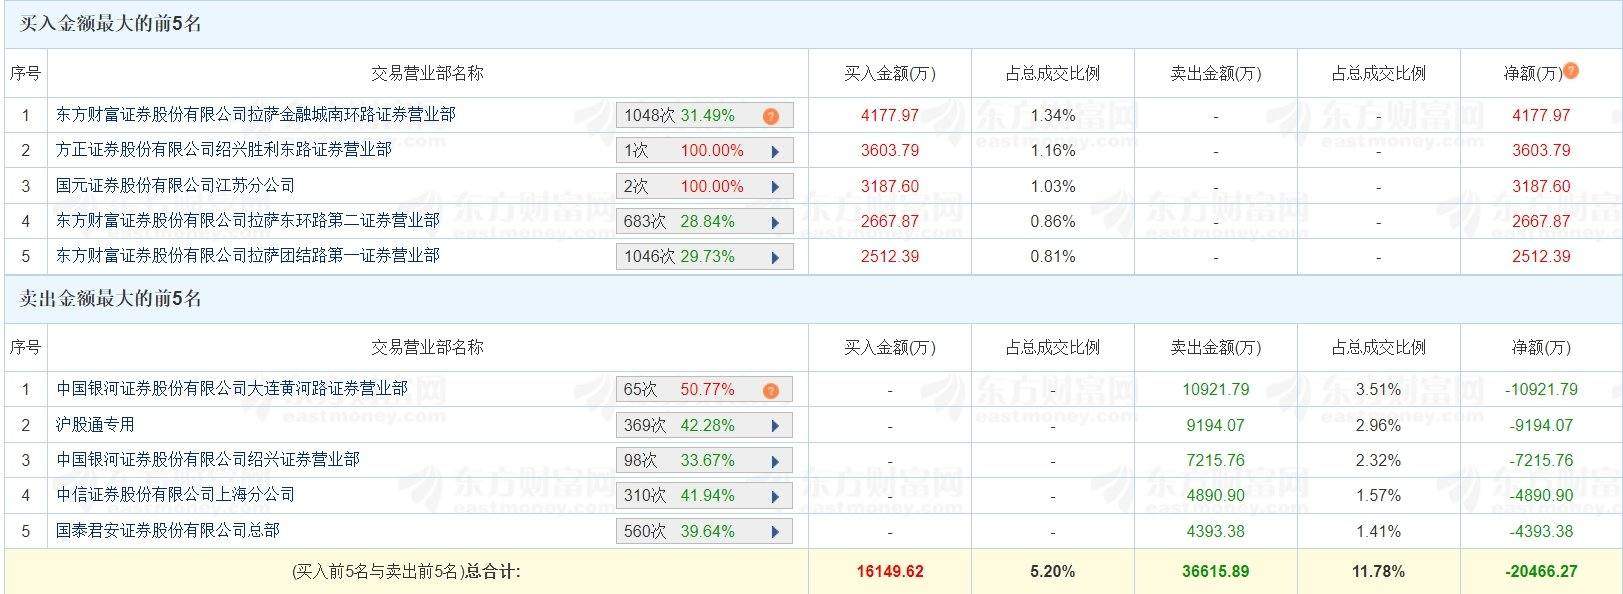1623x594 pixels.
Task: Click the orange help icon beside 净额(万)
Action: coord(1571,71)
